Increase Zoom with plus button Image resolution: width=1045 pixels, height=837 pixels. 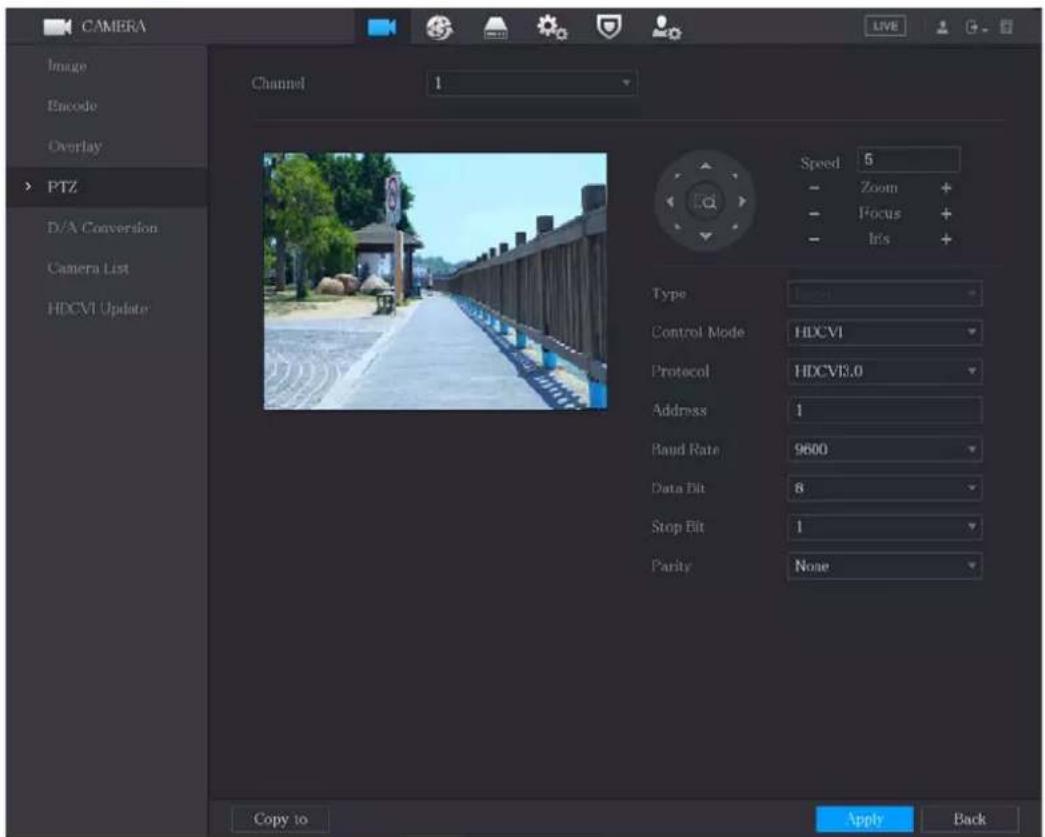[946, 188]
